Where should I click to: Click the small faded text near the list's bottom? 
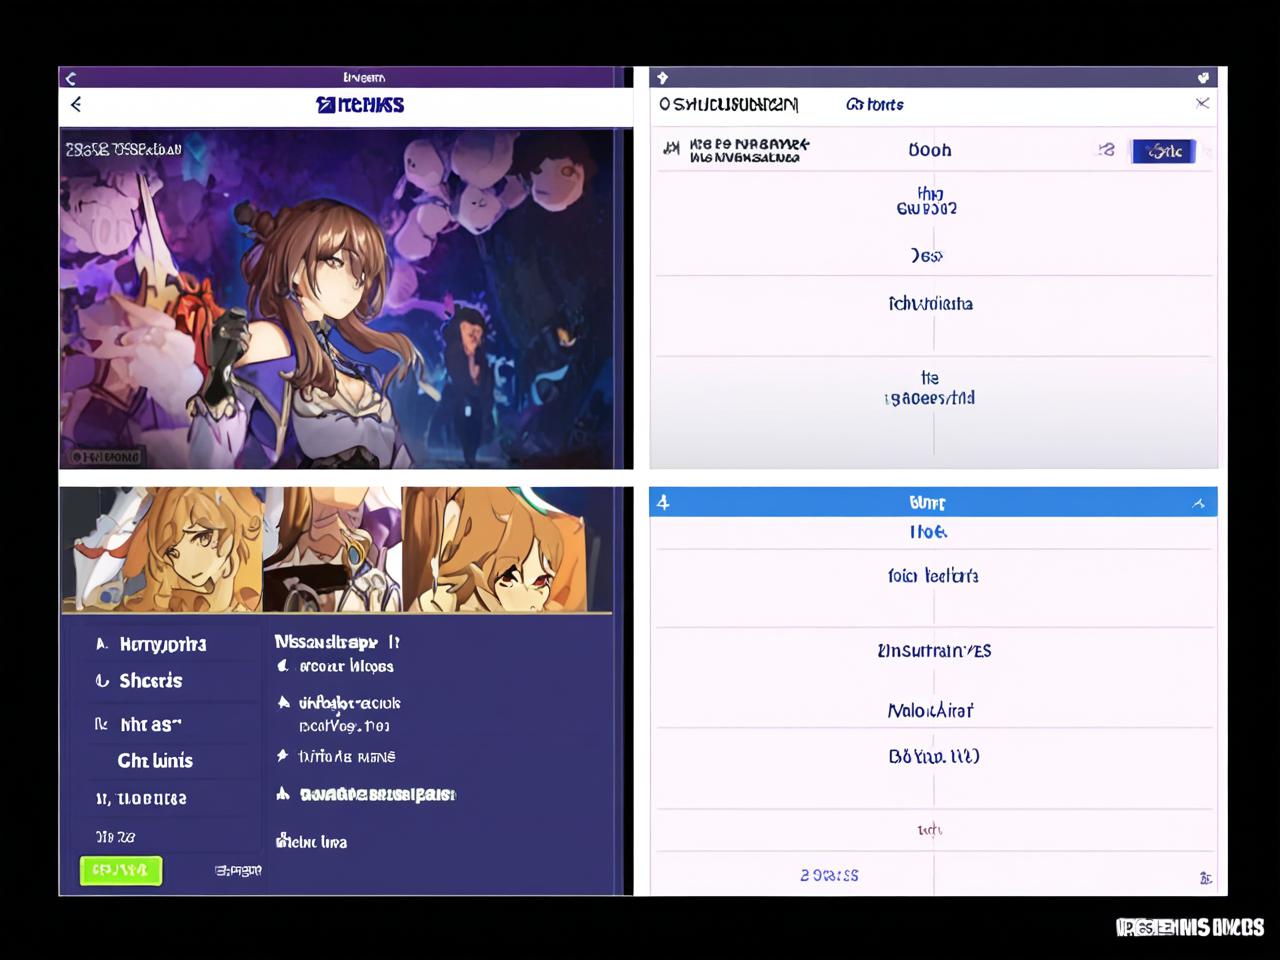(929, 829)
